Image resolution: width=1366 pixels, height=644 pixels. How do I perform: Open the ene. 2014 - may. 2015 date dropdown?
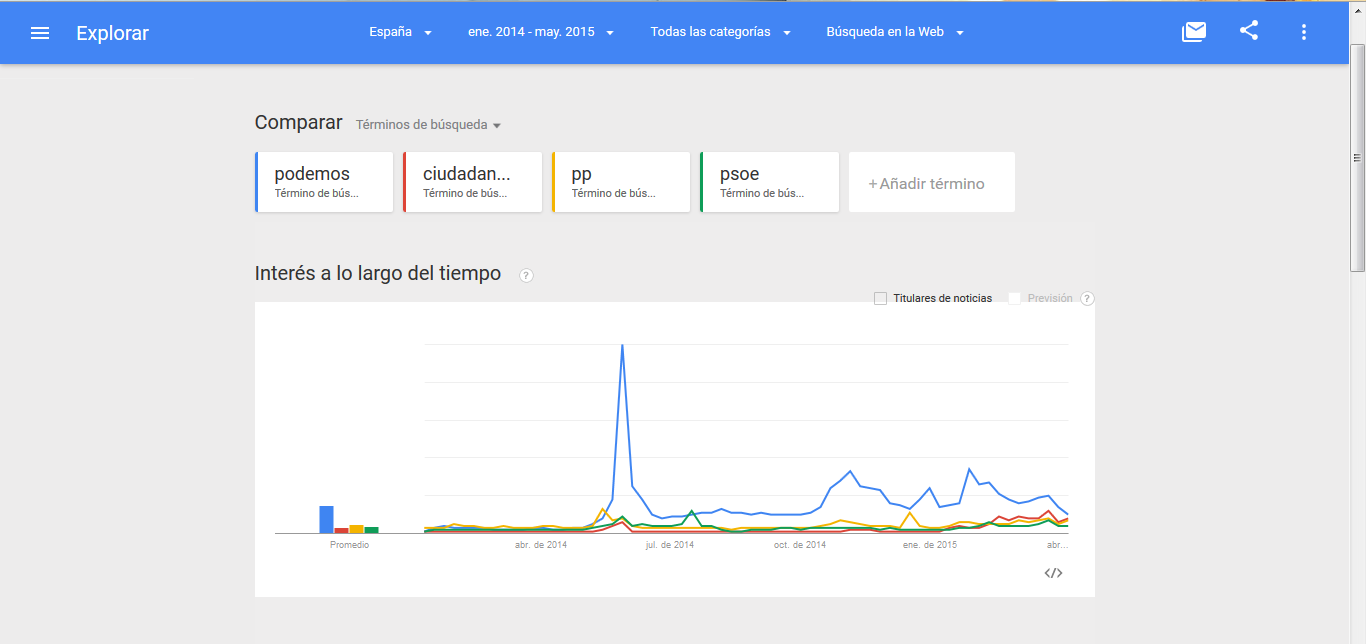[x=541, y=32]
